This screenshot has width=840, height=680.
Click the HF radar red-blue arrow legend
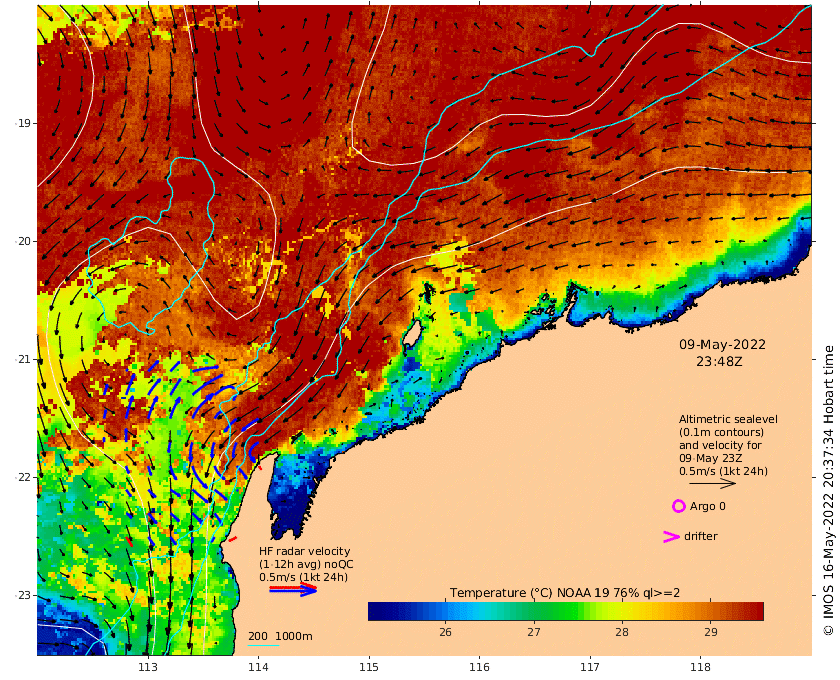[293, 590]
